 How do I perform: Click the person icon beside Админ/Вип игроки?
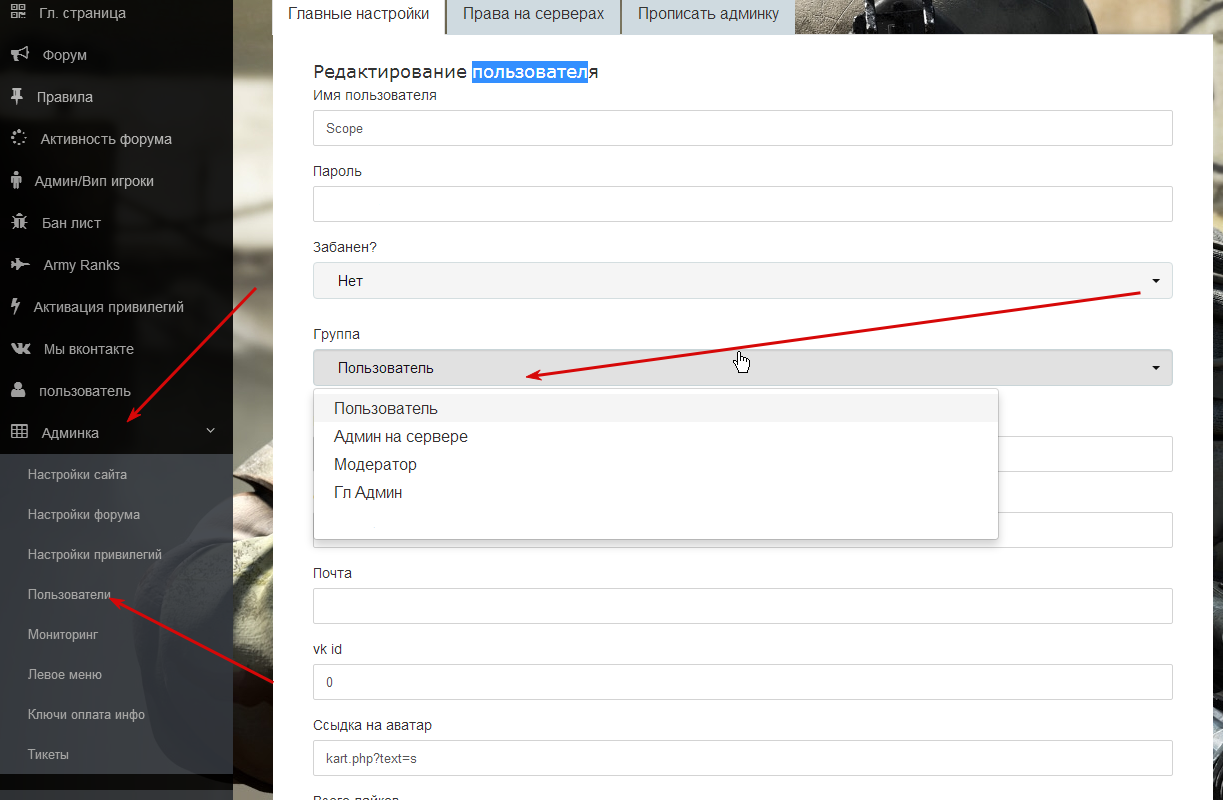point(16,181)
